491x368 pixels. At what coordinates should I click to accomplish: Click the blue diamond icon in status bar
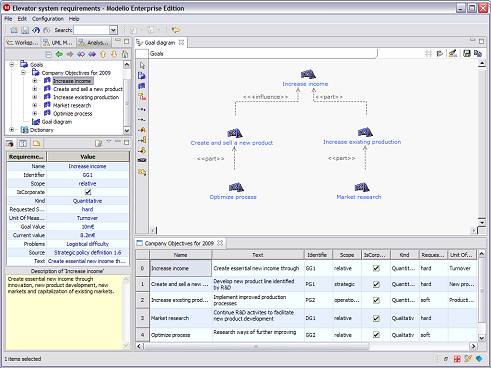point(479,359)
